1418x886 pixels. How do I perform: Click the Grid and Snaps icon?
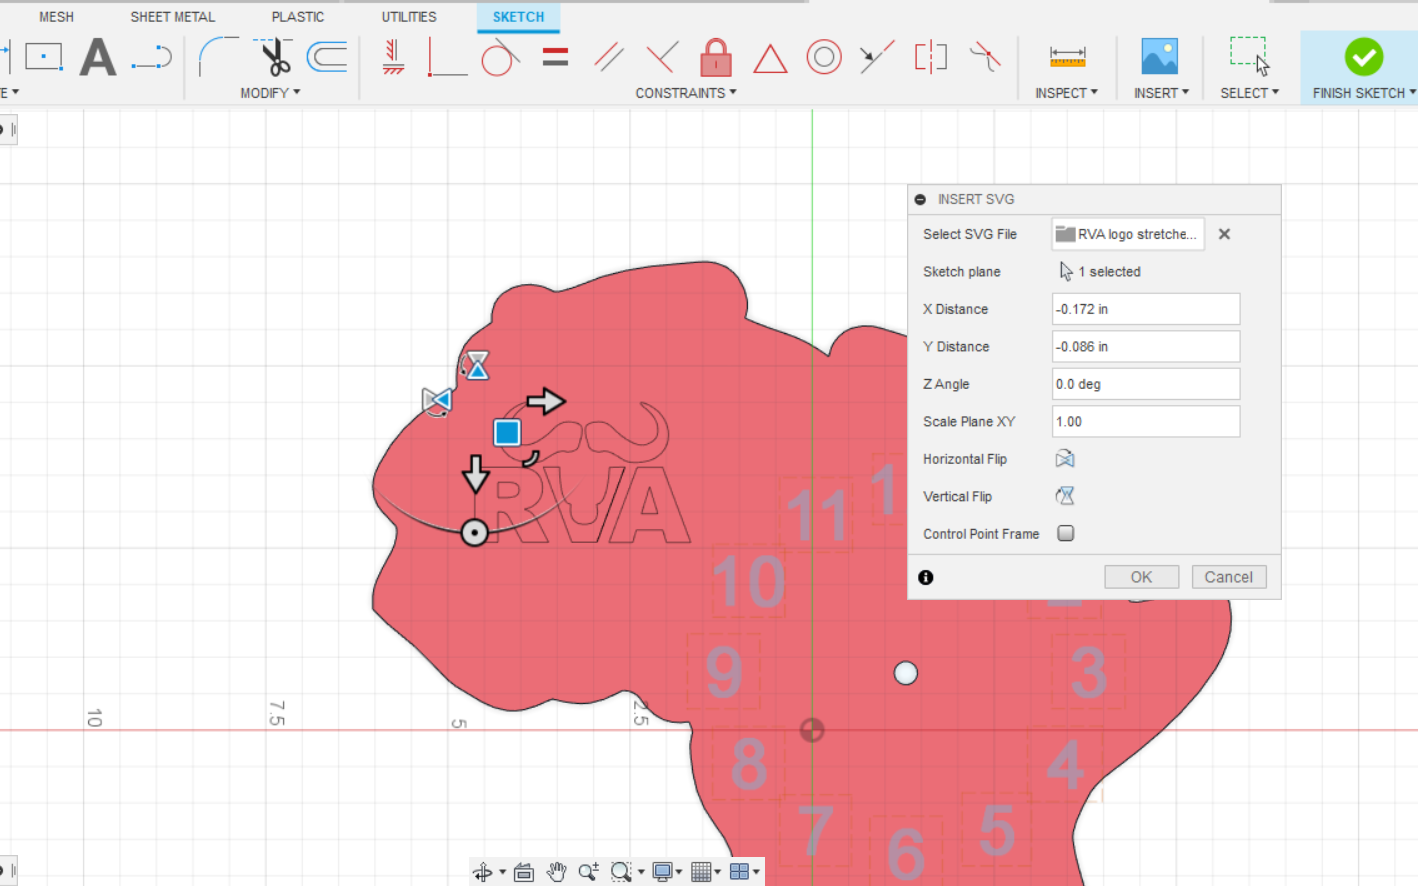click(x=701, y=872)
